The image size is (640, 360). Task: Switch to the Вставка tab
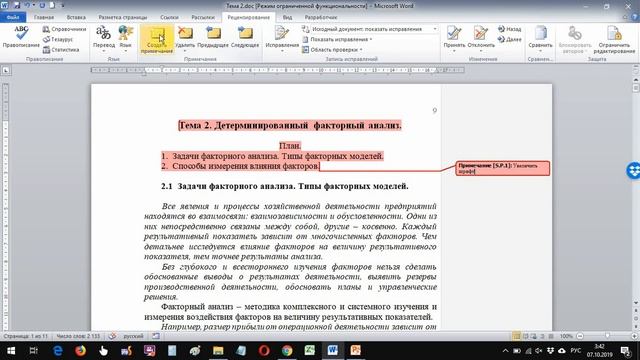(x=76, y=17)
